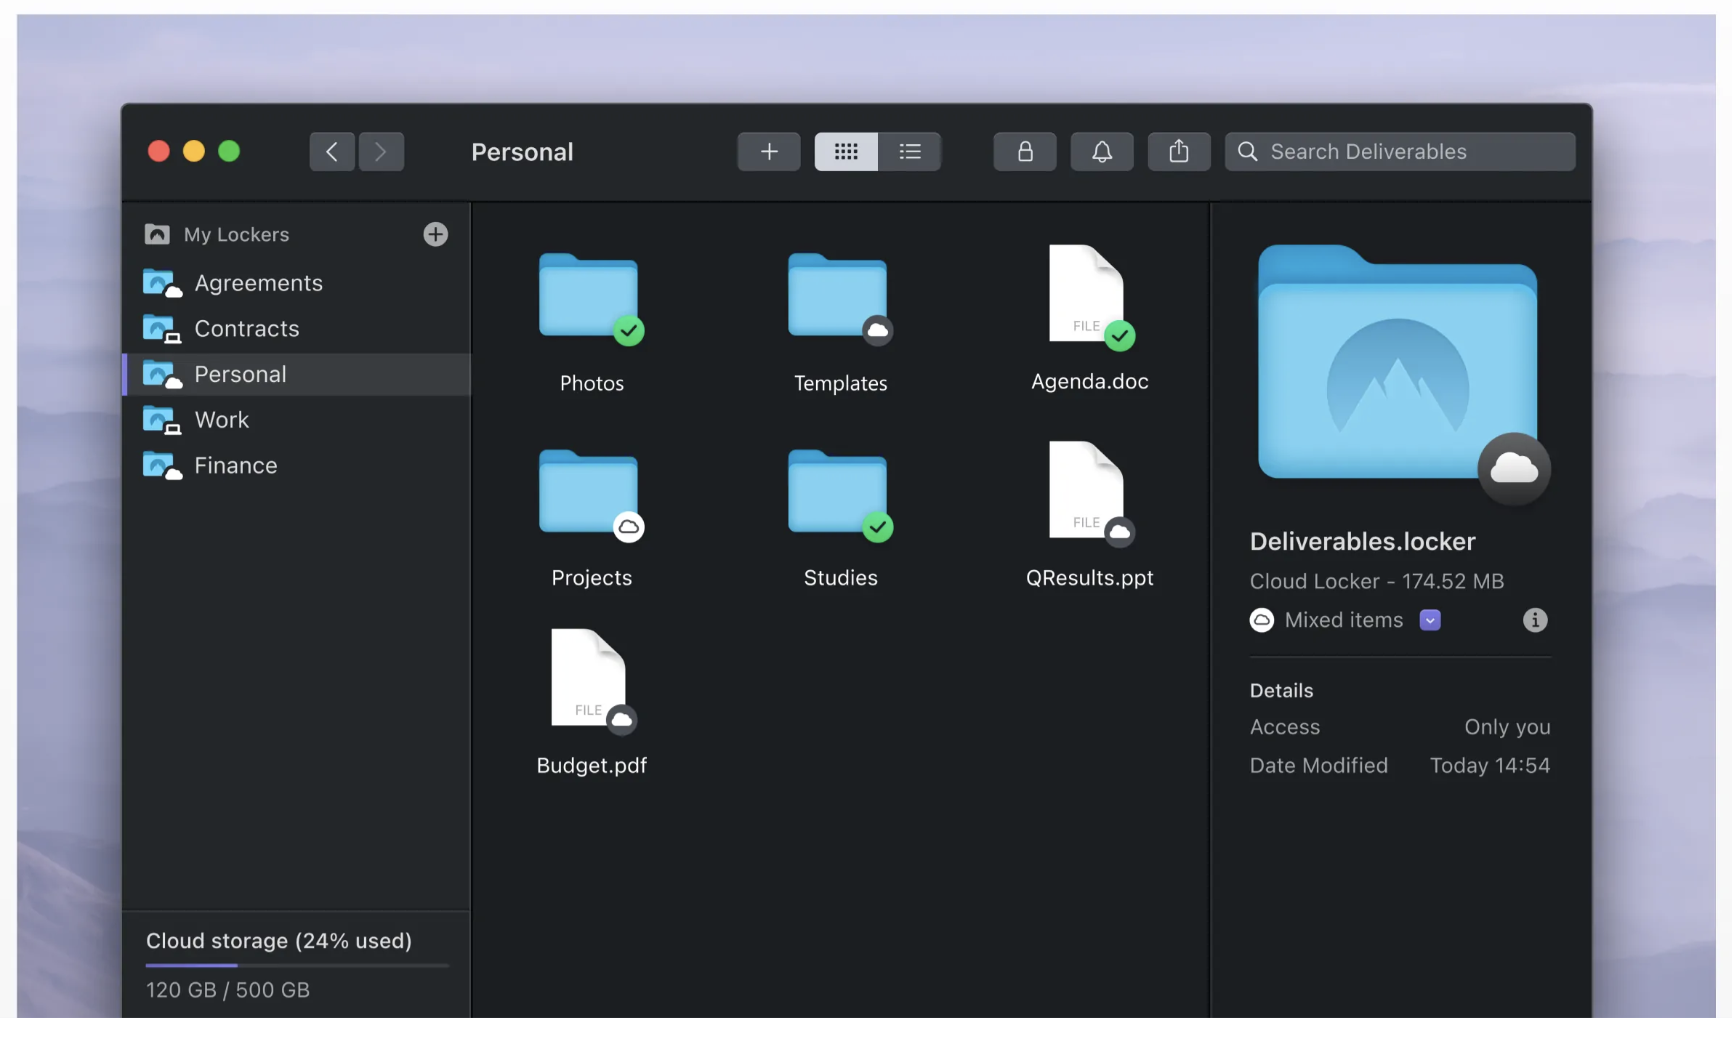The height and width of the screenshot is (1044, 1732).
Task: Select the Photos folder
Action: 591,322
